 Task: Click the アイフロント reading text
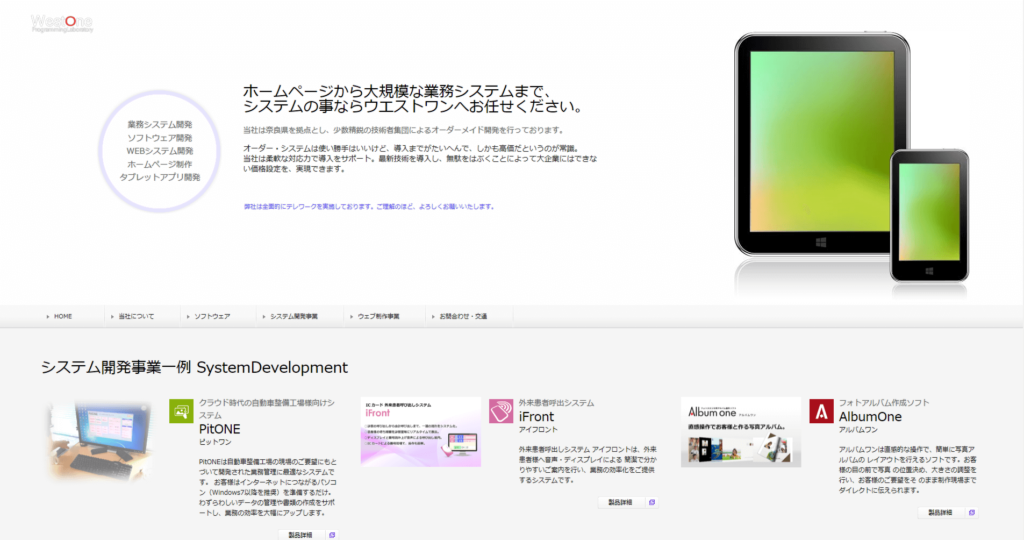pos(538,430)
